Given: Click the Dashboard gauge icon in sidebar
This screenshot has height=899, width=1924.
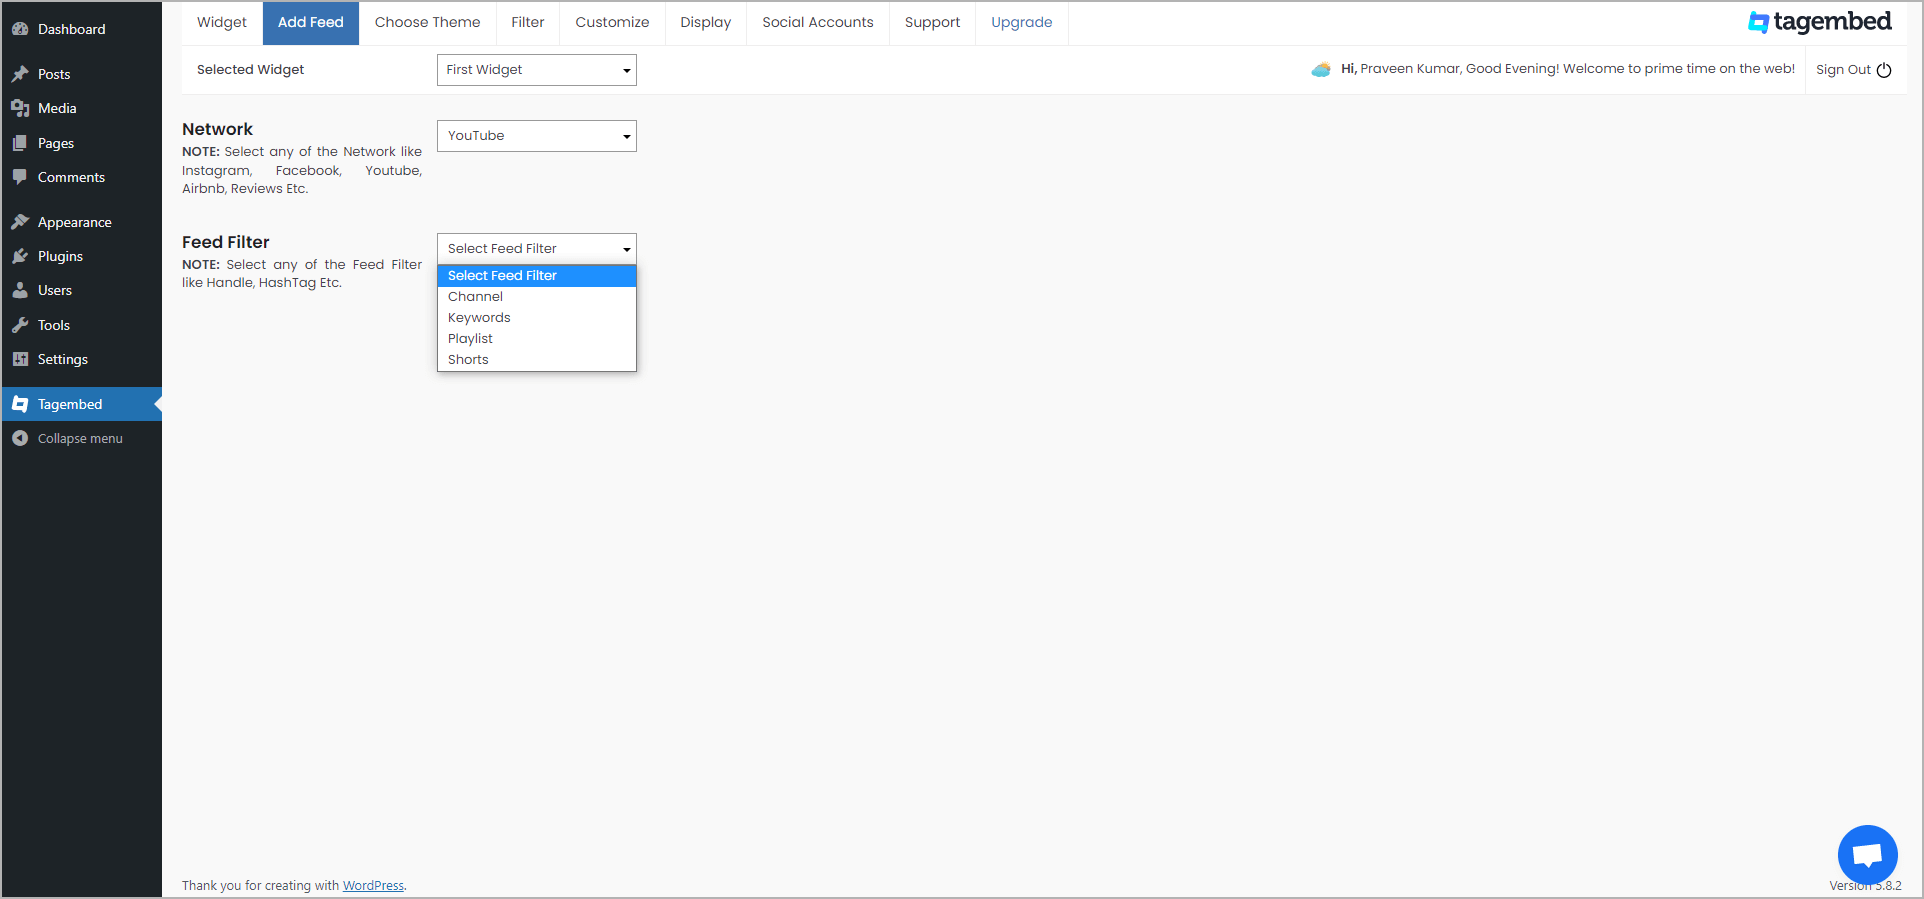Looking at the screenshot, I should point(20,29).
